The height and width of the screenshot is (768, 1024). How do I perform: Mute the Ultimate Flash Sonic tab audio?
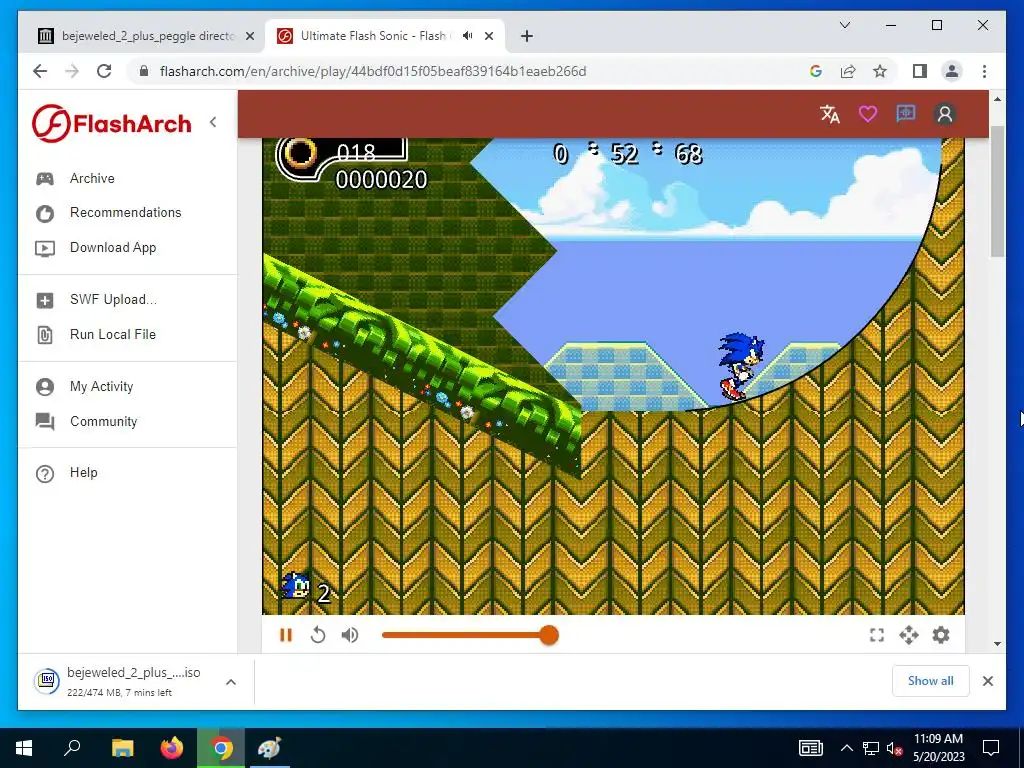(468, 36)
